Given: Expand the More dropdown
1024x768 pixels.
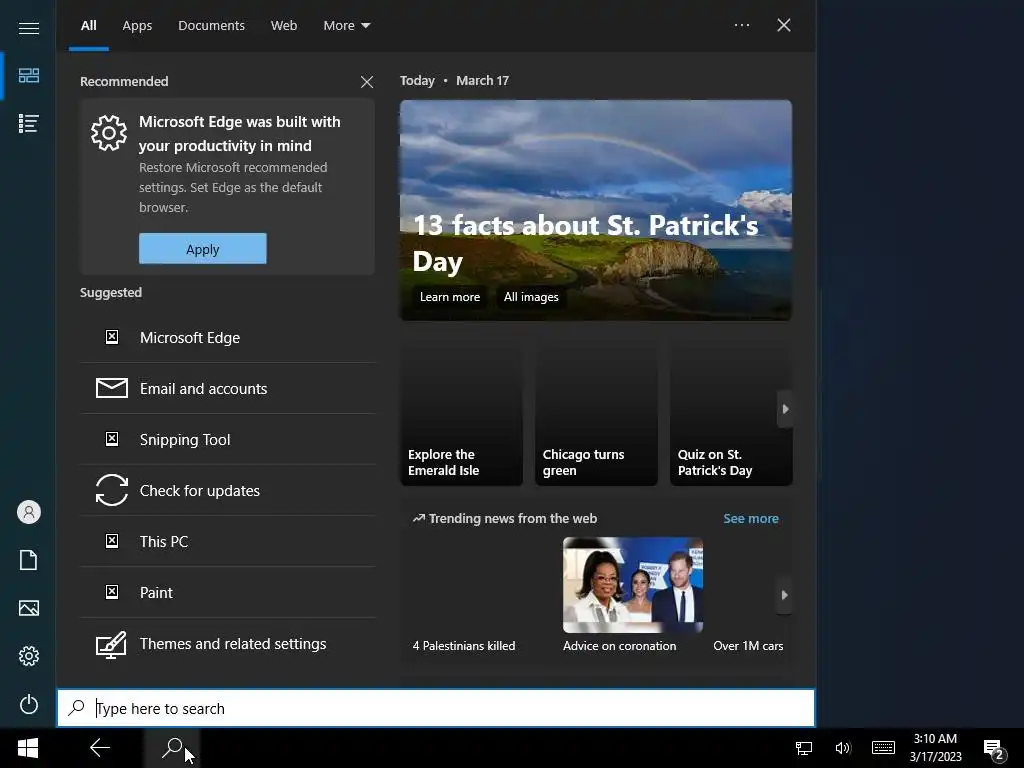Looking at the screenshot, I should coord(347,25).
